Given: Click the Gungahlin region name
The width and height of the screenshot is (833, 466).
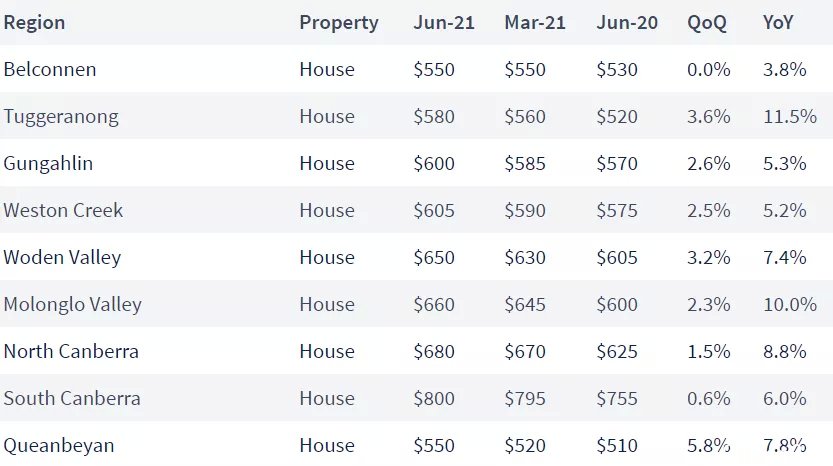Looking at the screenshot, I should coord(48,164).
